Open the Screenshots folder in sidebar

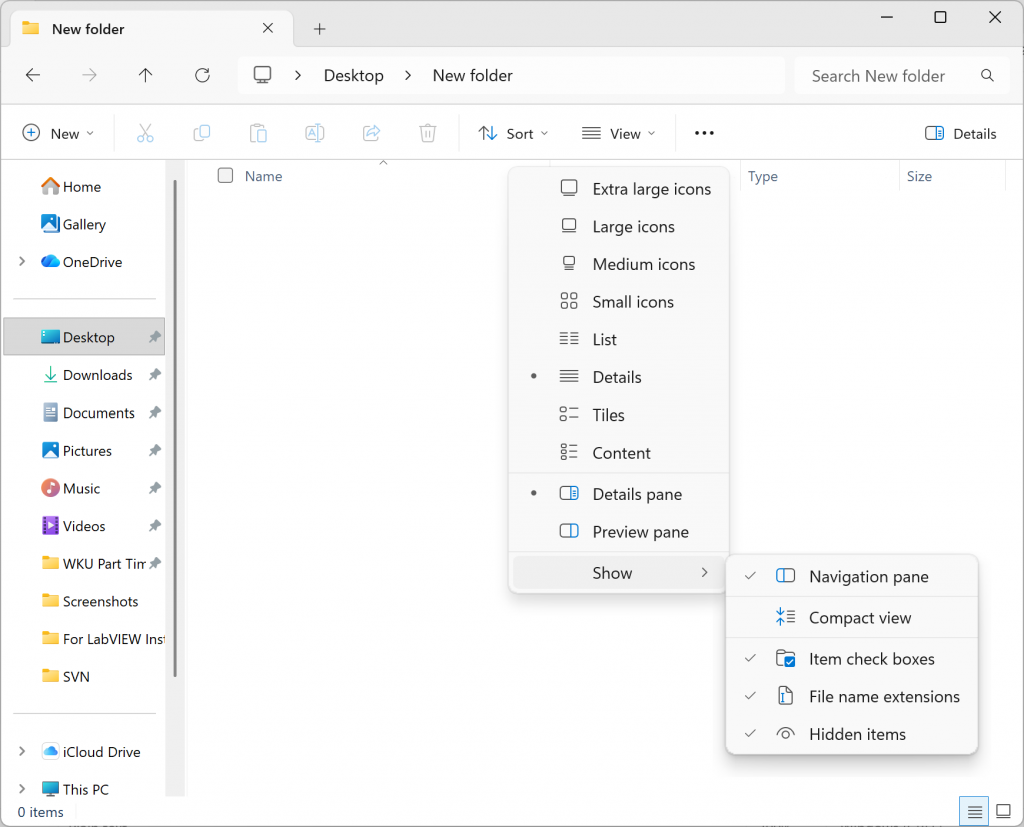(89, 601)
